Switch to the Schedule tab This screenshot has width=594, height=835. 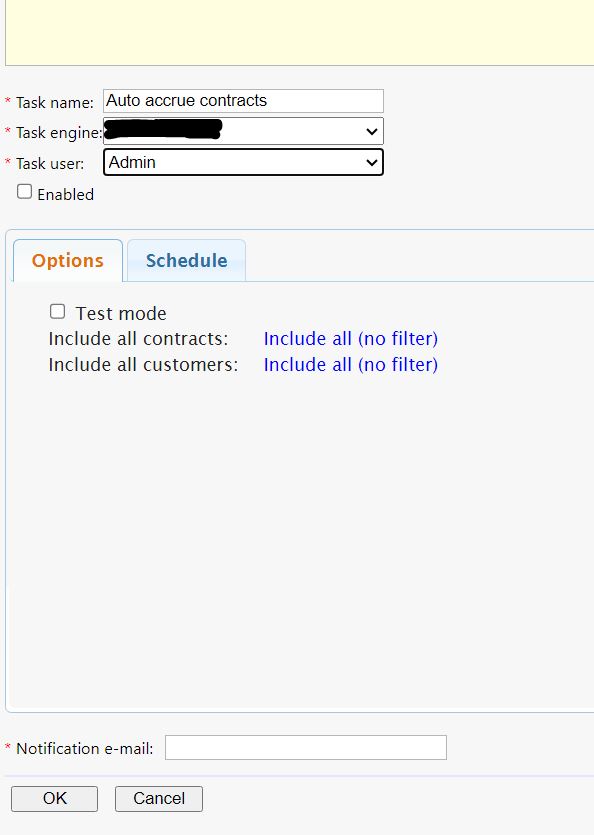click(186, 260)
